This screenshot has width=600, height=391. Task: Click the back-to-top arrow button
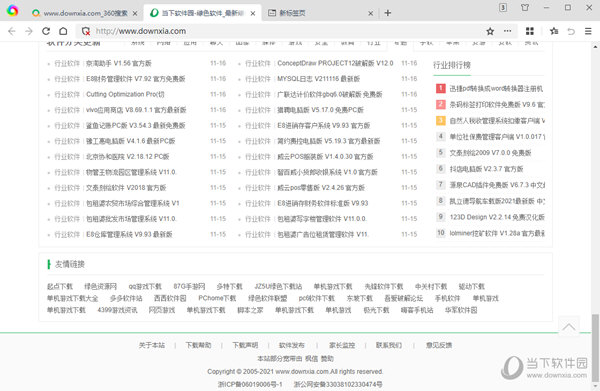point(569,327)
